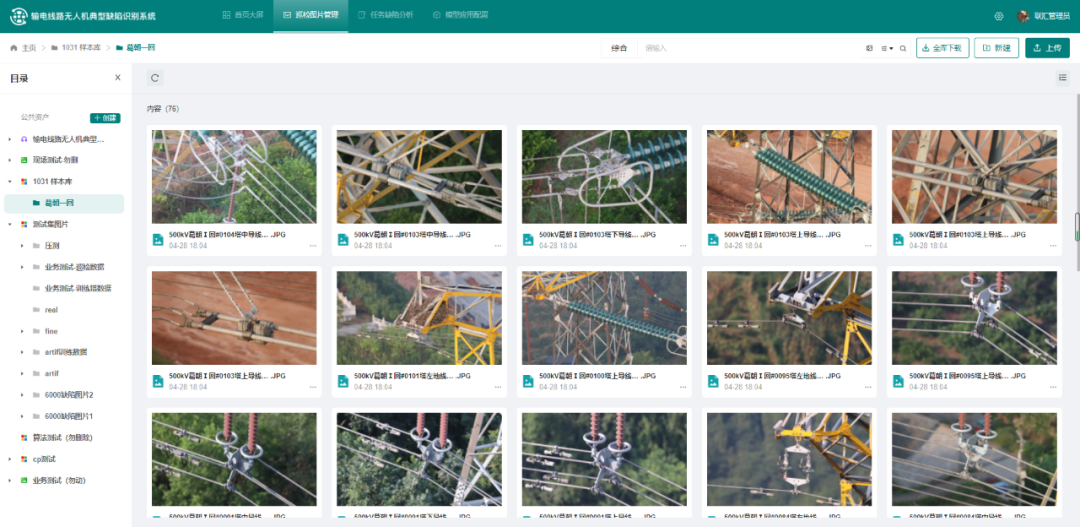Open the user avatar menu 联汇管理员
The height and width of the screenshot is (527, 1080).
(x=1043, y=16)
